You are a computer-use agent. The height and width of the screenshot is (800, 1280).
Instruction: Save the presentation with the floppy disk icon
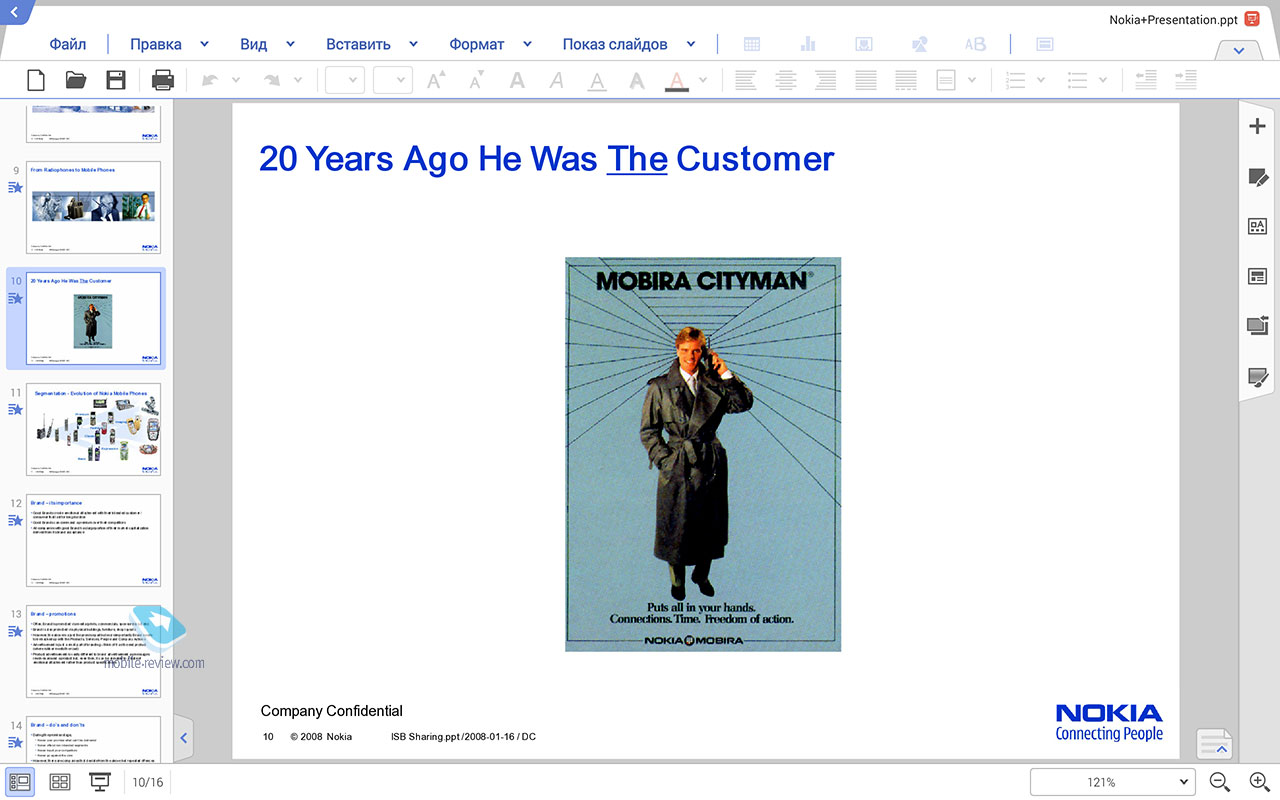coord(116,80)
